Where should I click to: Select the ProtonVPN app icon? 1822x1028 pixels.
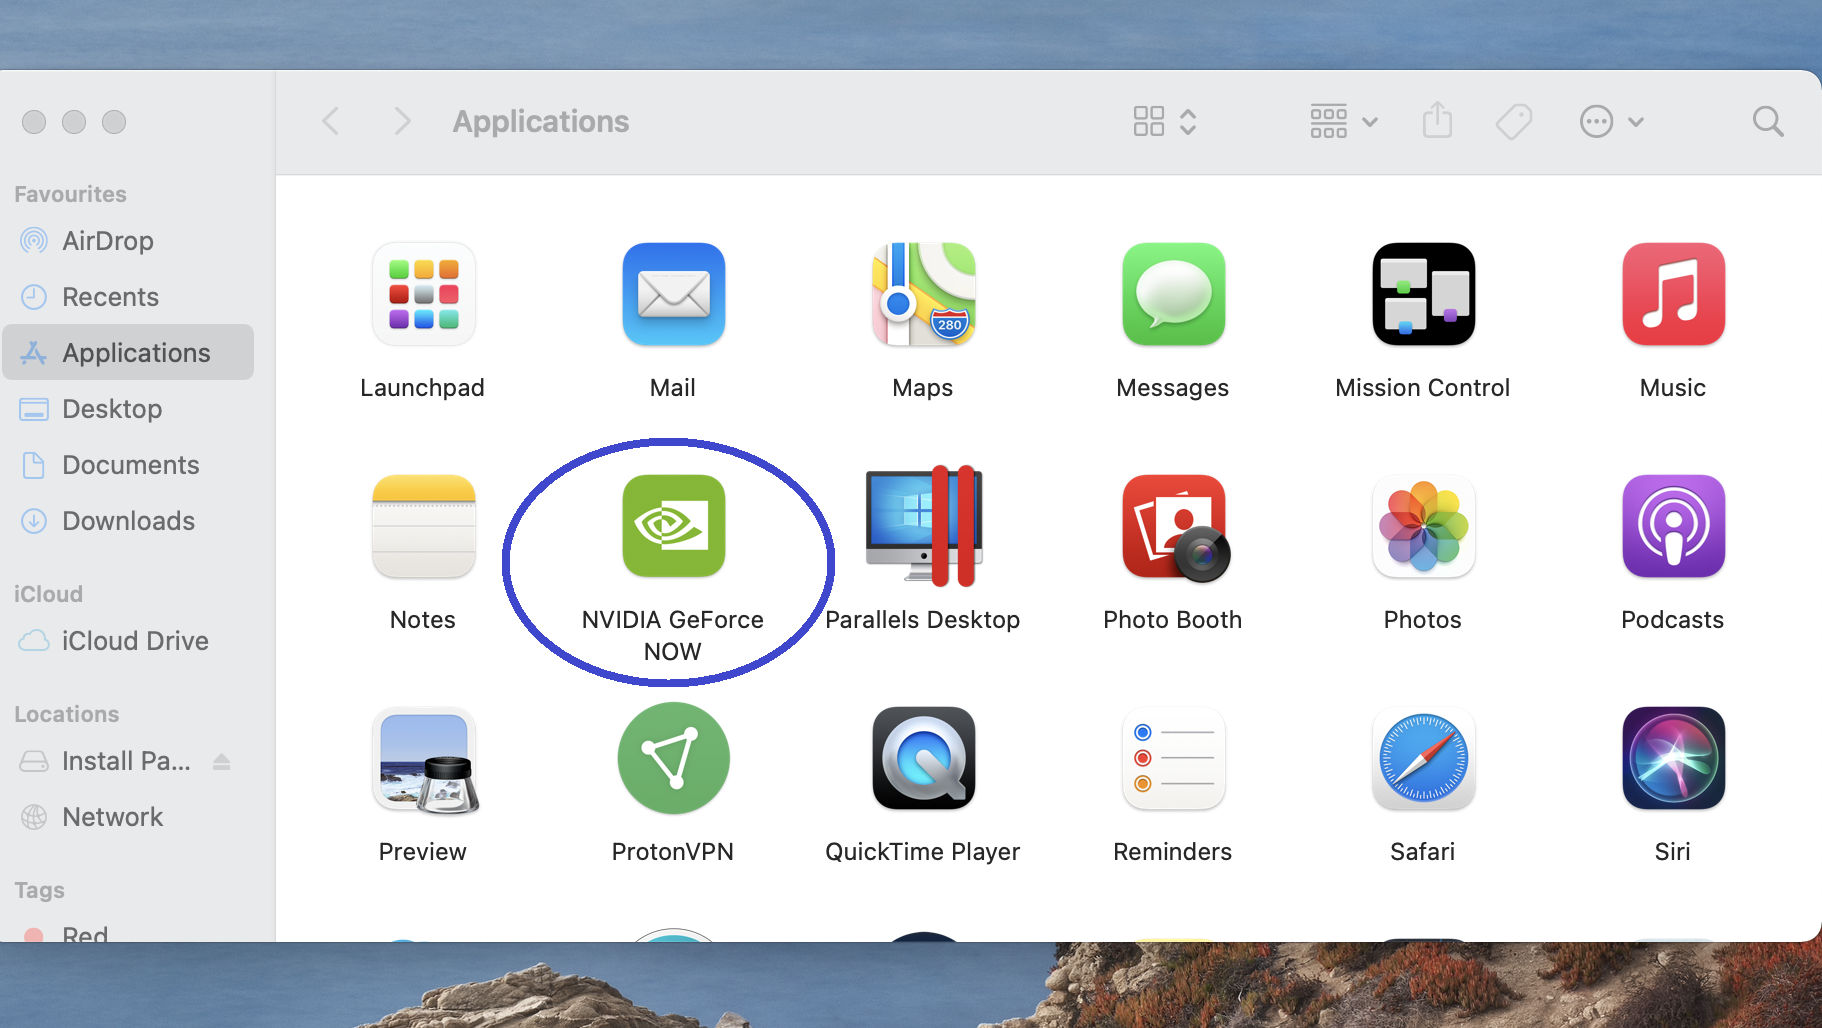tap(673, 758)
